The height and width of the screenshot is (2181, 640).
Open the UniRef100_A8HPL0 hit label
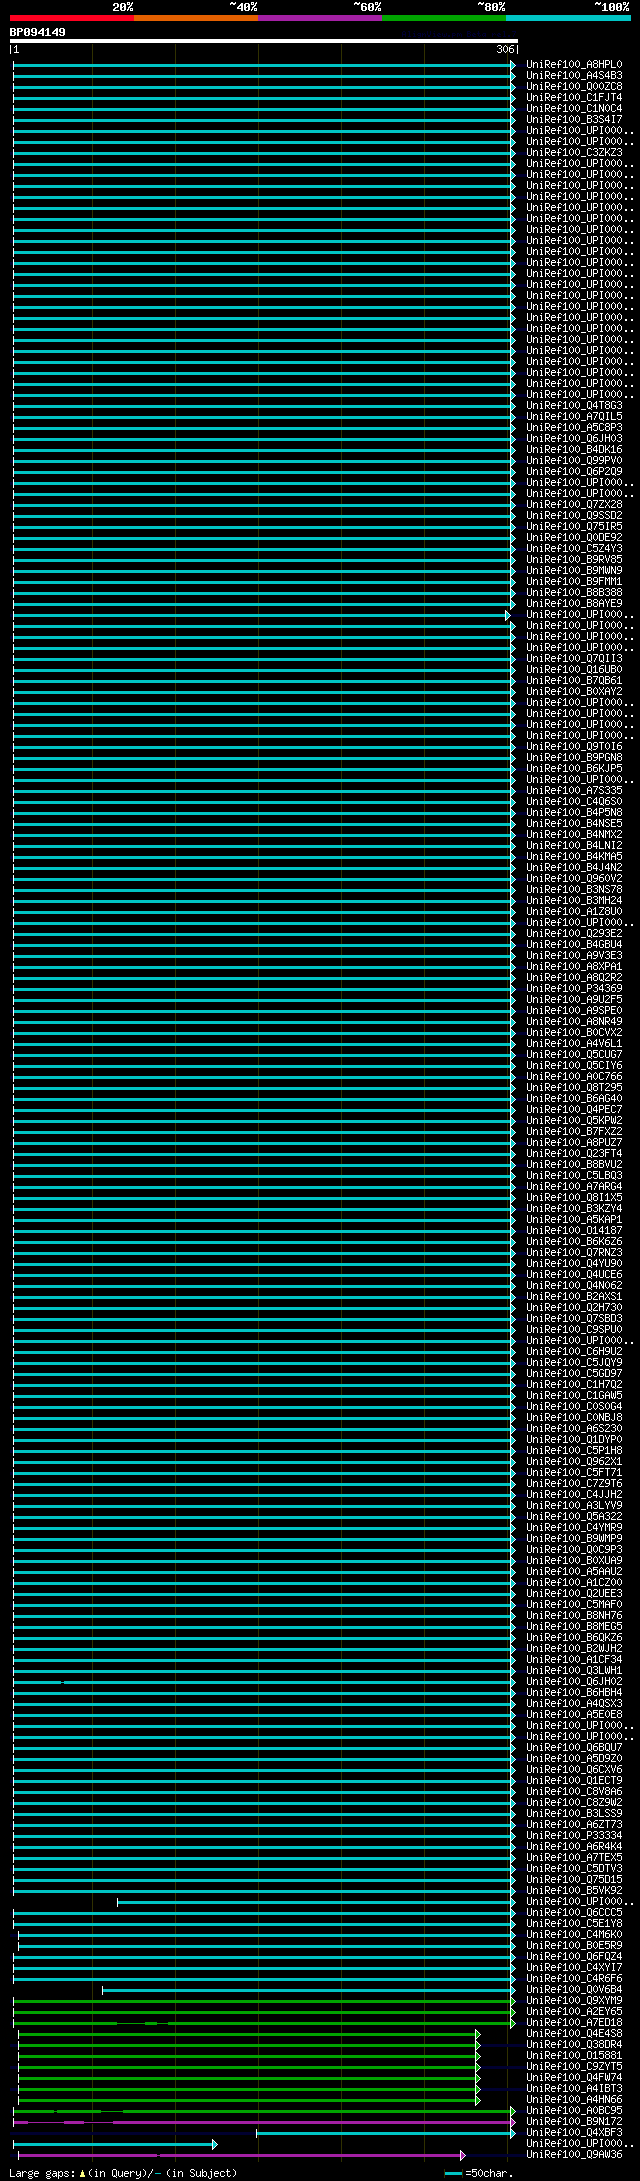tap(574, 64)
